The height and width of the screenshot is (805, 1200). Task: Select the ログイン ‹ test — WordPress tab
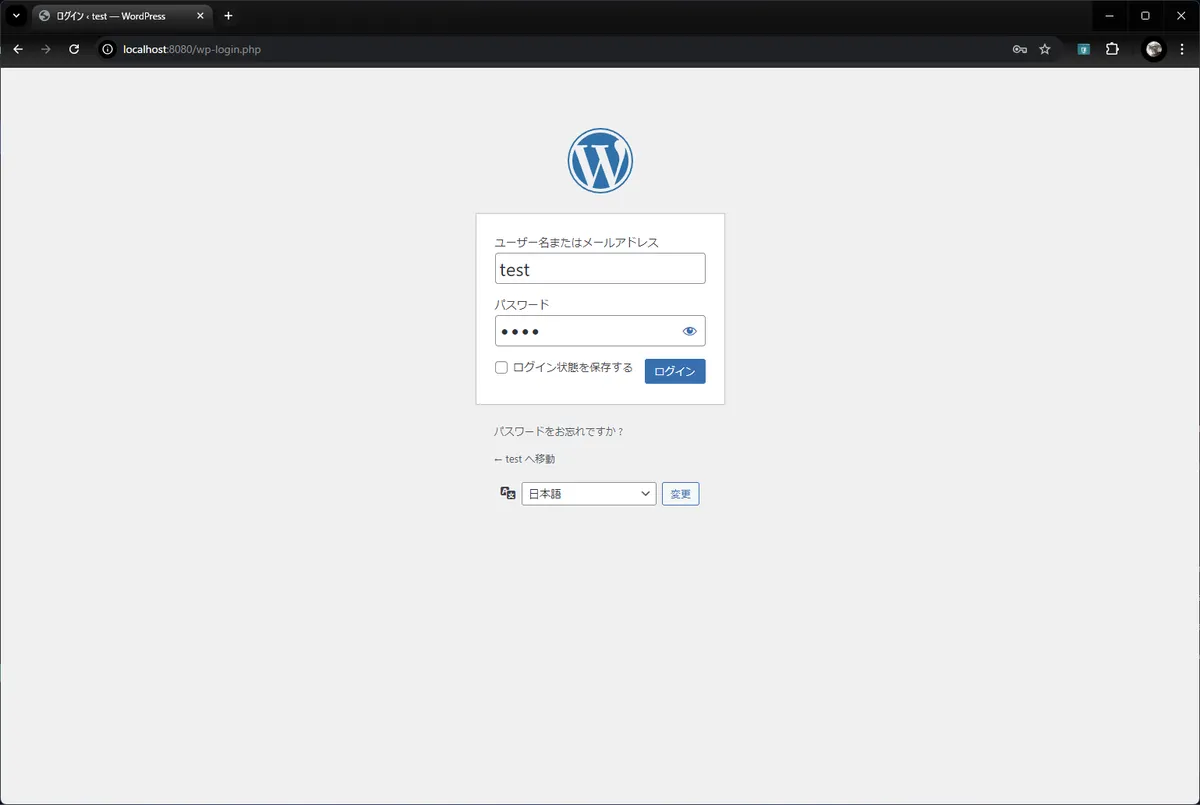pos(122,16)
